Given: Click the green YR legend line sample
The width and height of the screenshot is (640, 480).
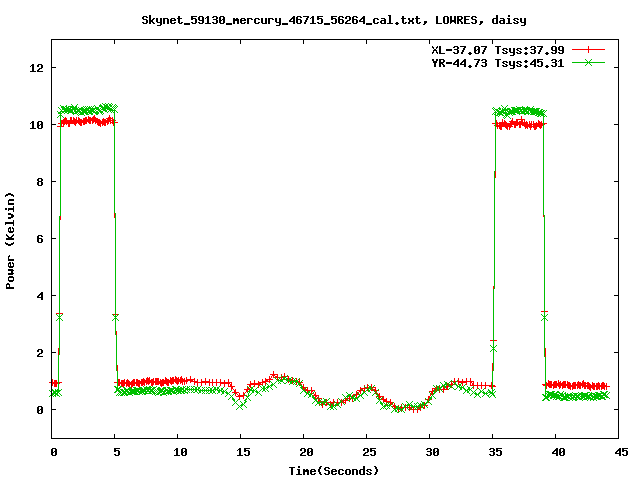Looking at the screenshot, I should tap(588, 62).
